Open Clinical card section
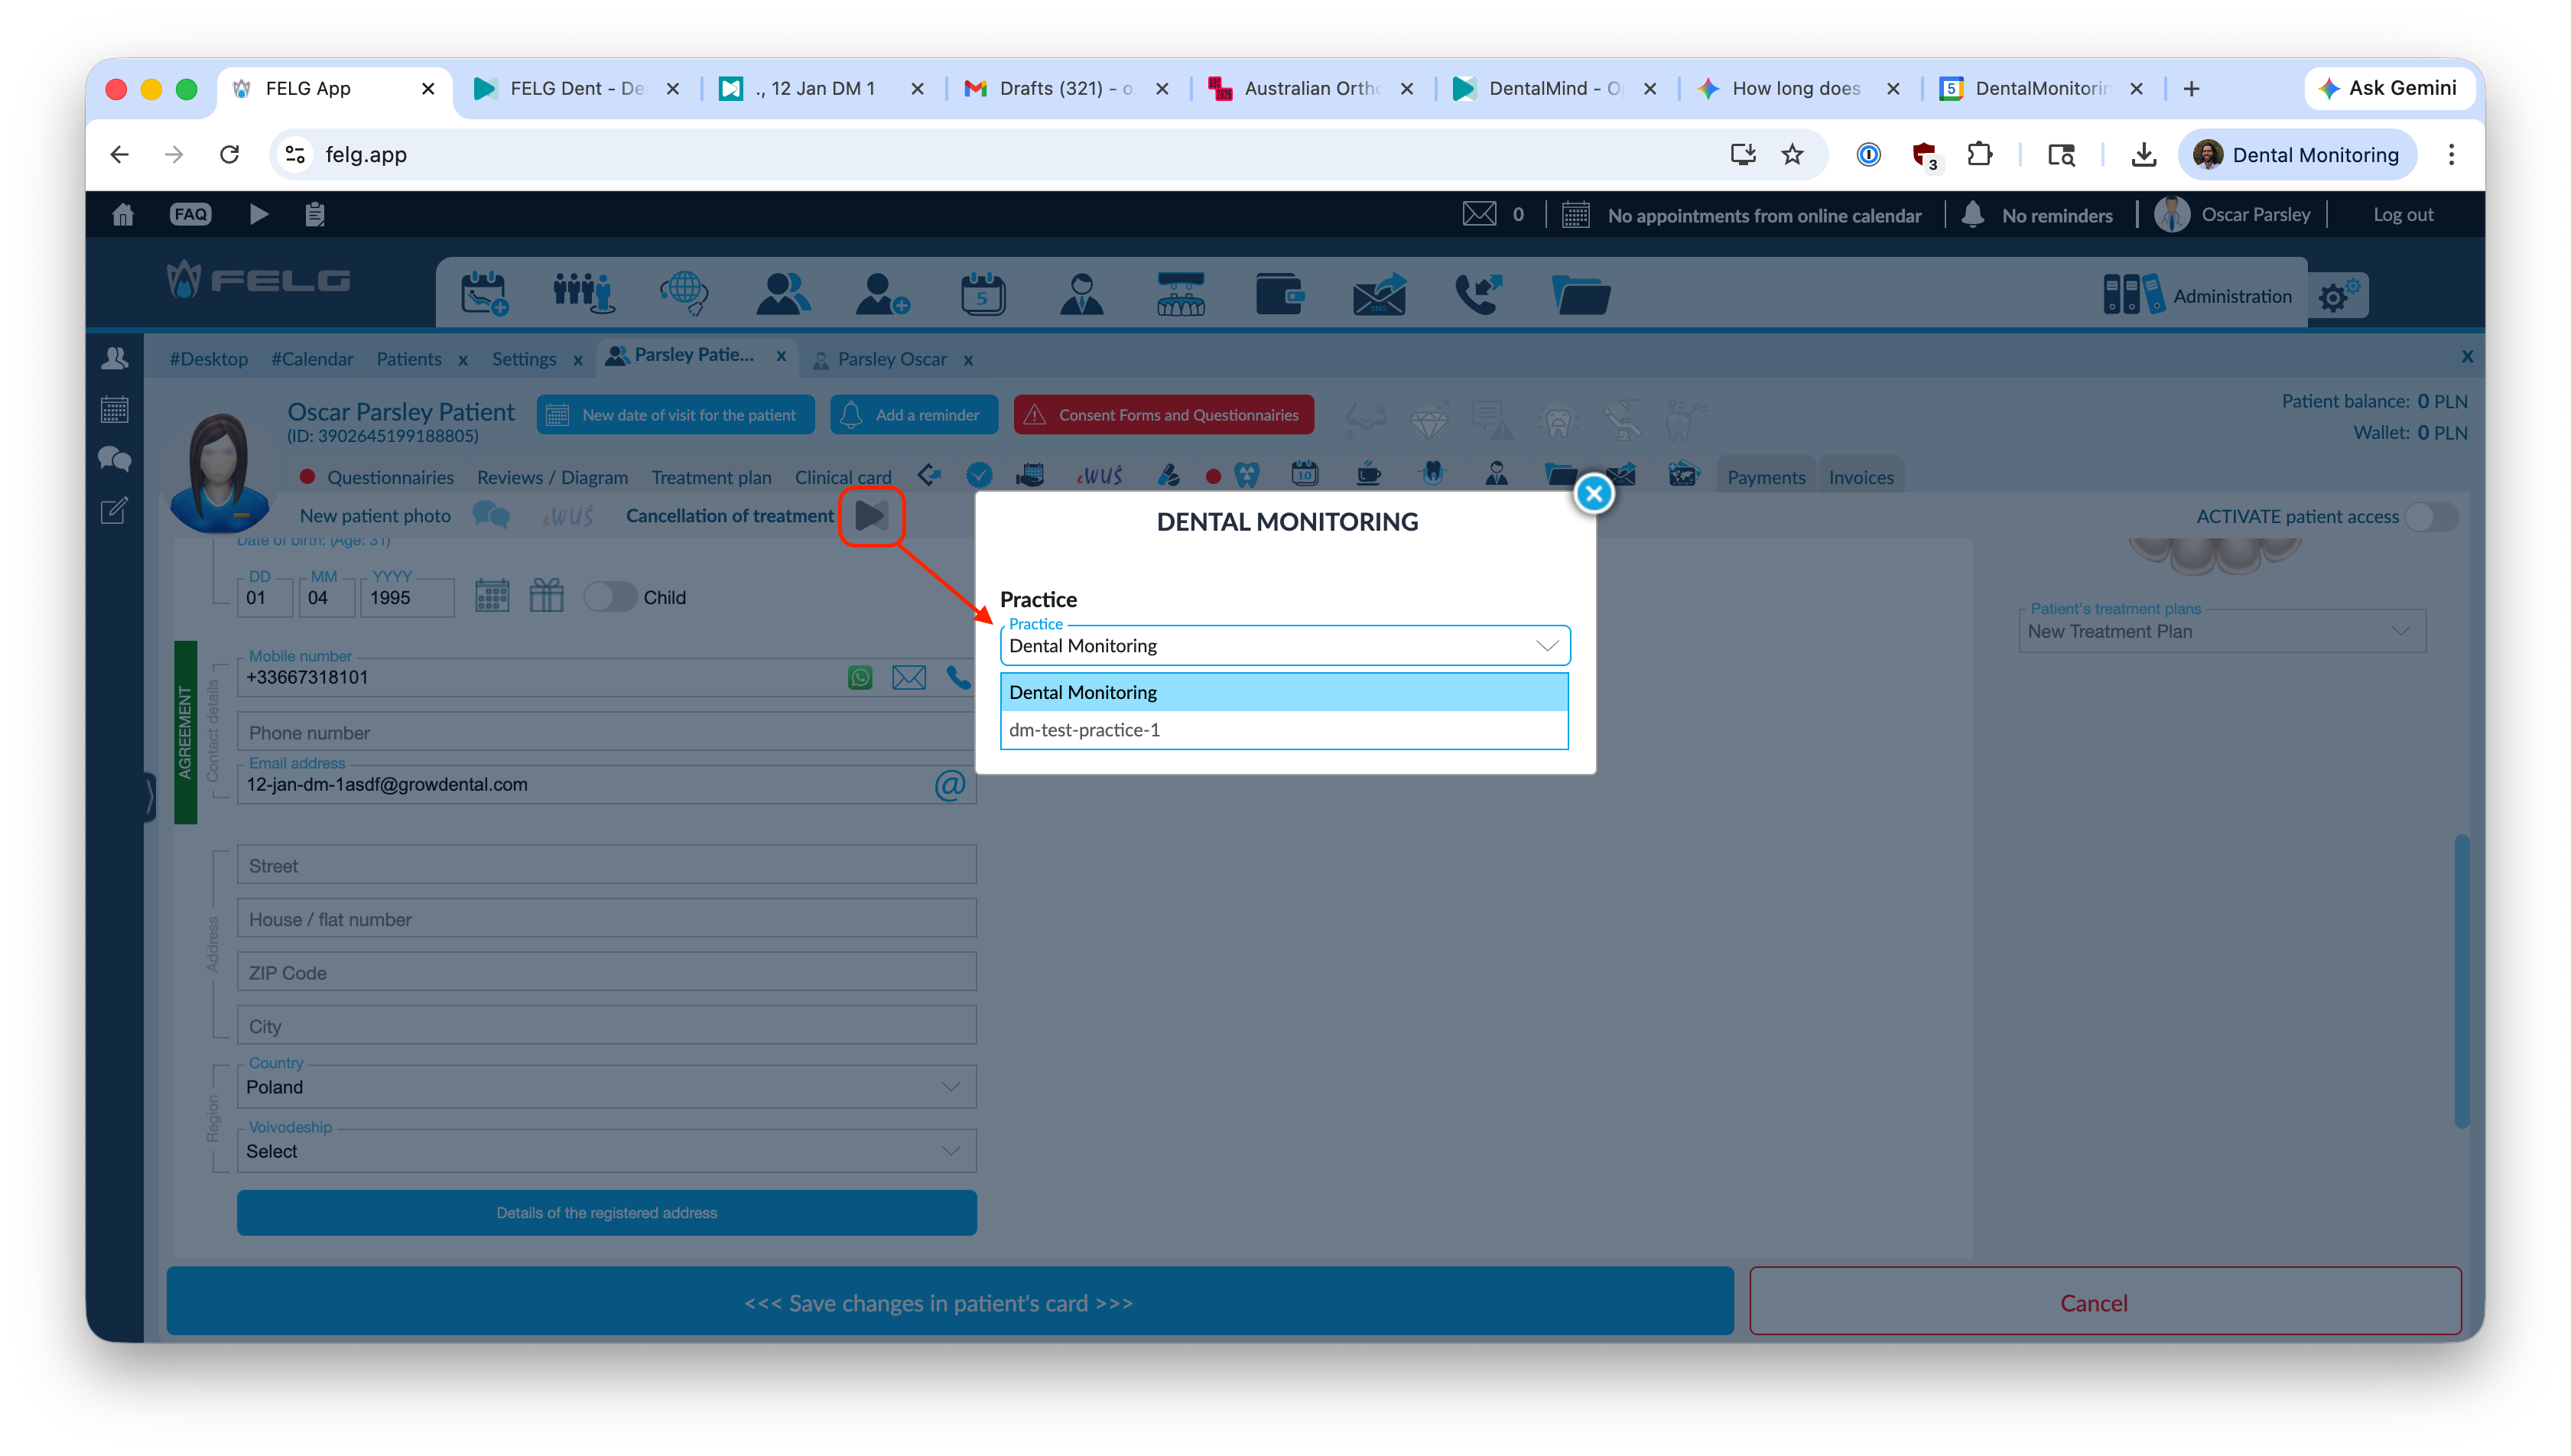This screenshot has width=2571, height=1456. [843, 477]
